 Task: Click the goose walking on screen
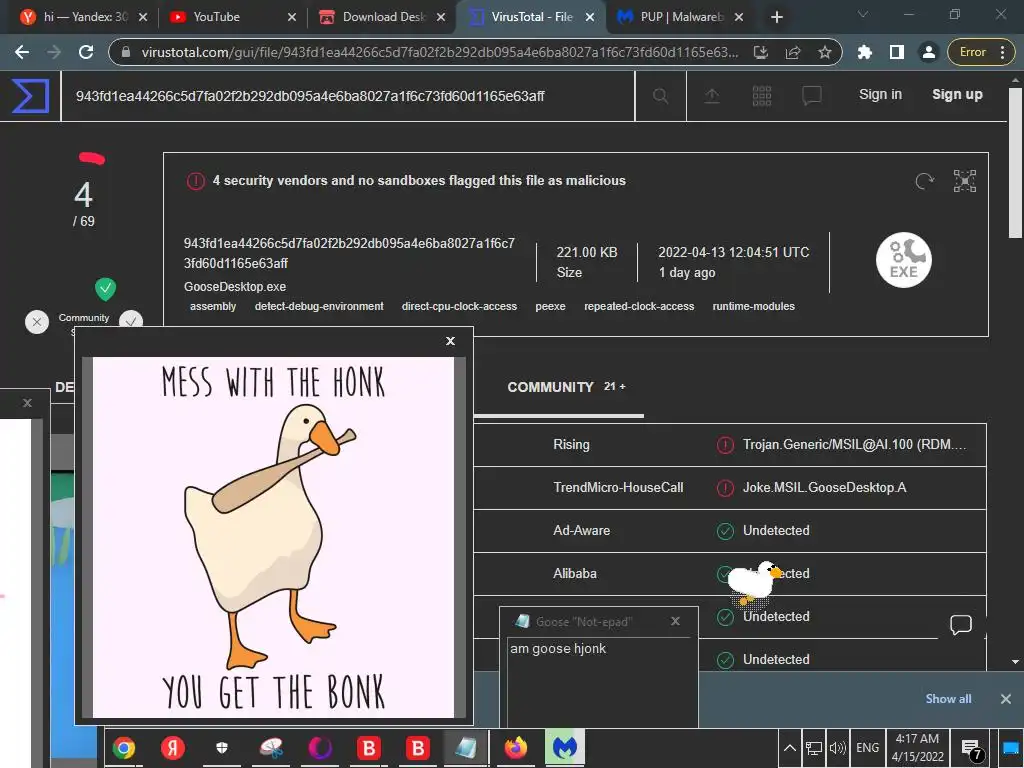tap(753, 582)
